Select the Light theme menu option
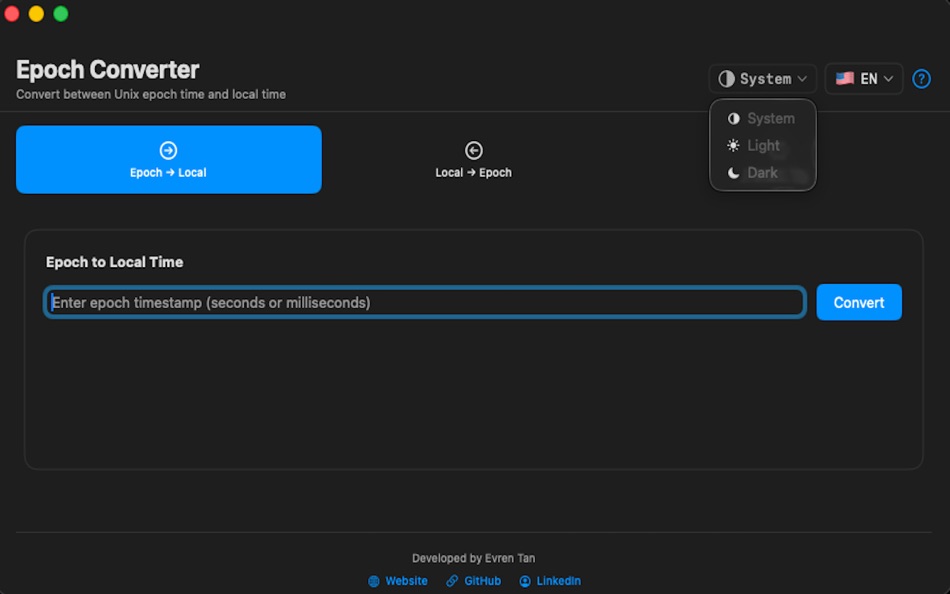Viewport: 950px width, 594px height. pos(762,145)
